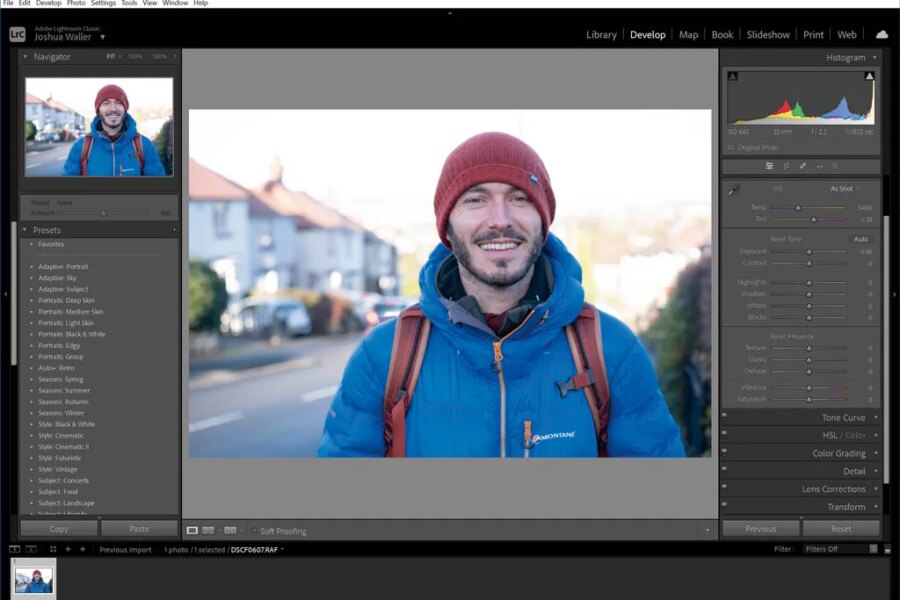Screen dimensions: 900x600
Task: Open the Photo menu
Action: pyautogui.click(x=76, y=3)
